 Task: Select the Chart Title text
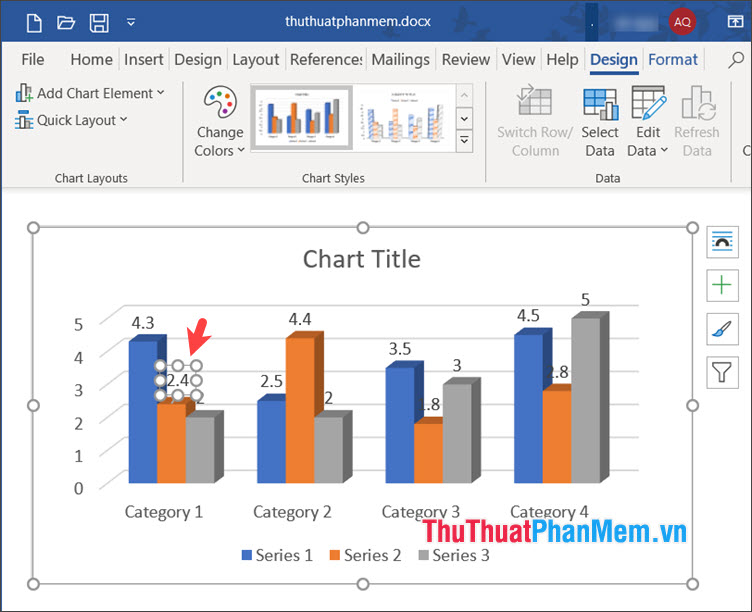coord(362,259)
